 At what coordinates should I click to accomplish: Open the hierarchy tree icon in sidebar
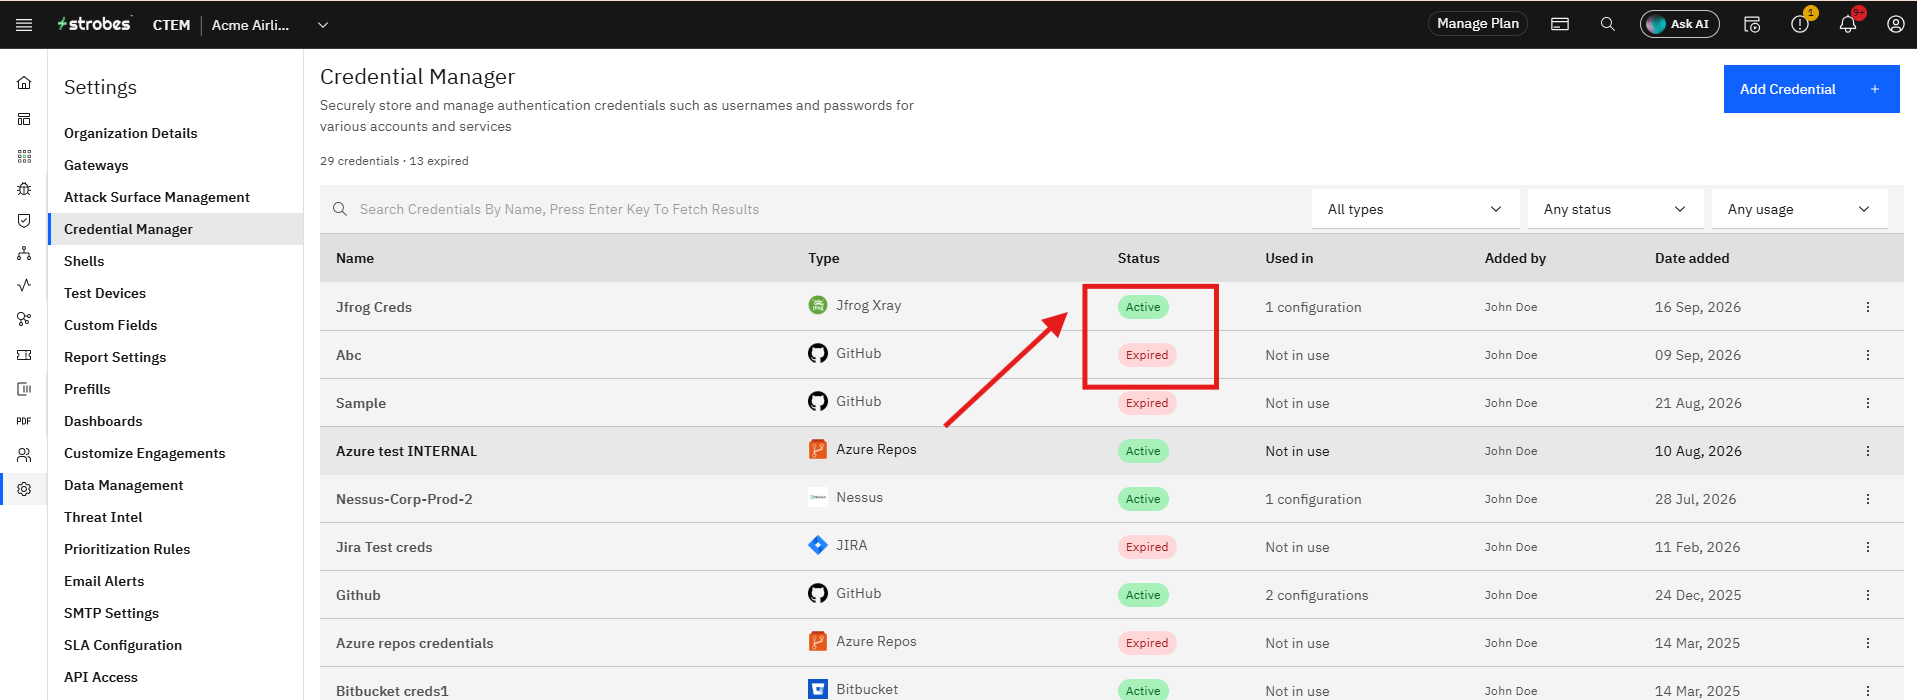pyautogui.click(x=24, y=254)
